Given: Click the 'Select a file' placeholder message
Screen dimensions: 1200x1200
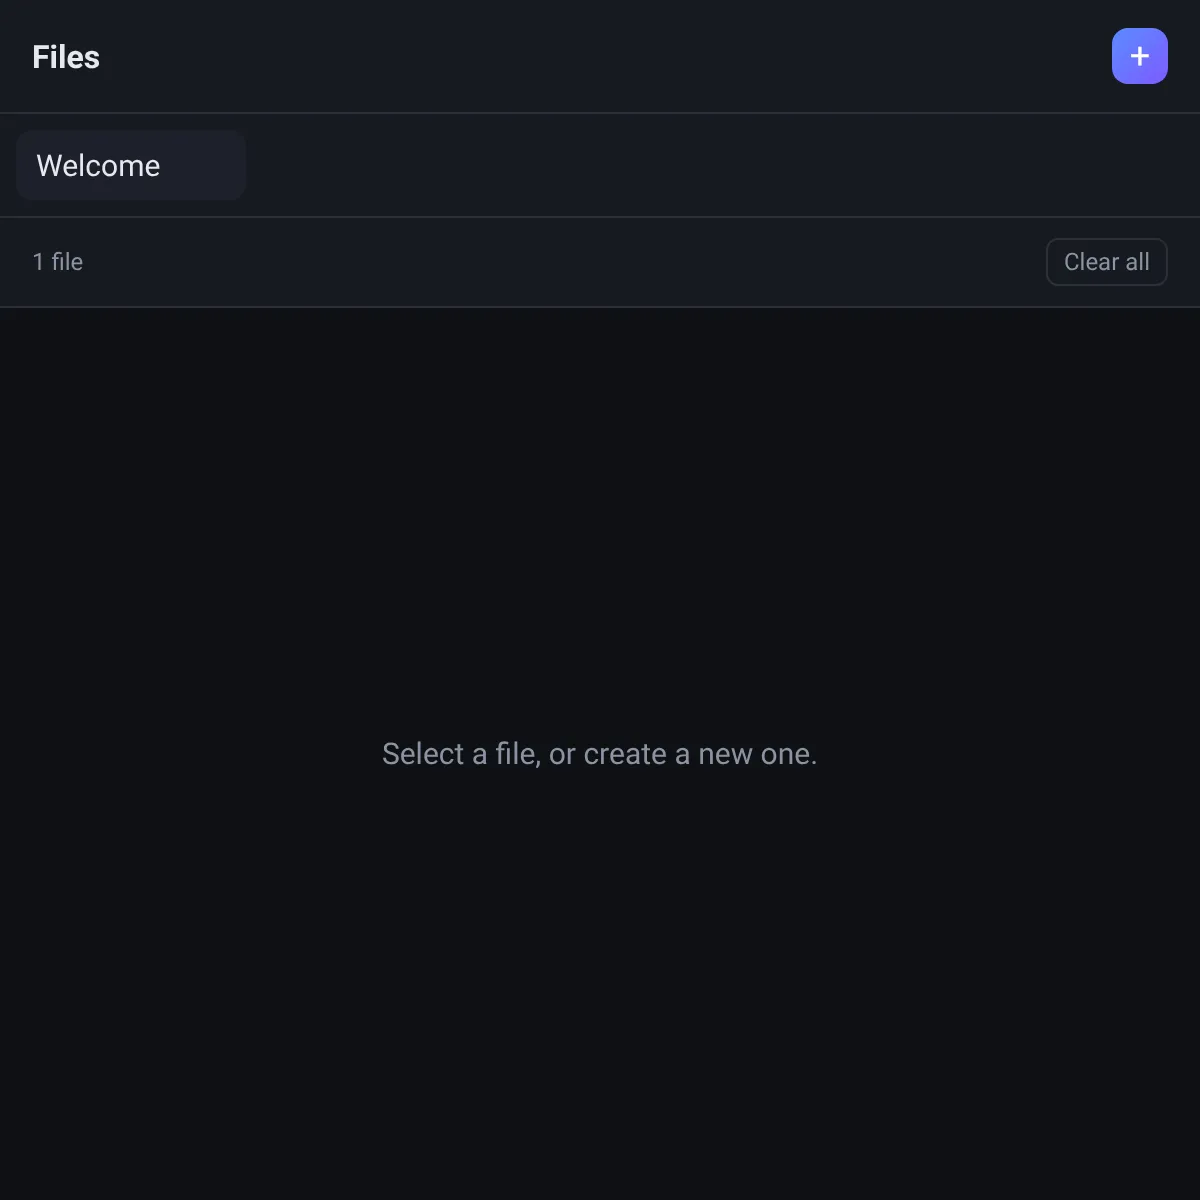Looking at the screenshot, I should pos(600,754).
